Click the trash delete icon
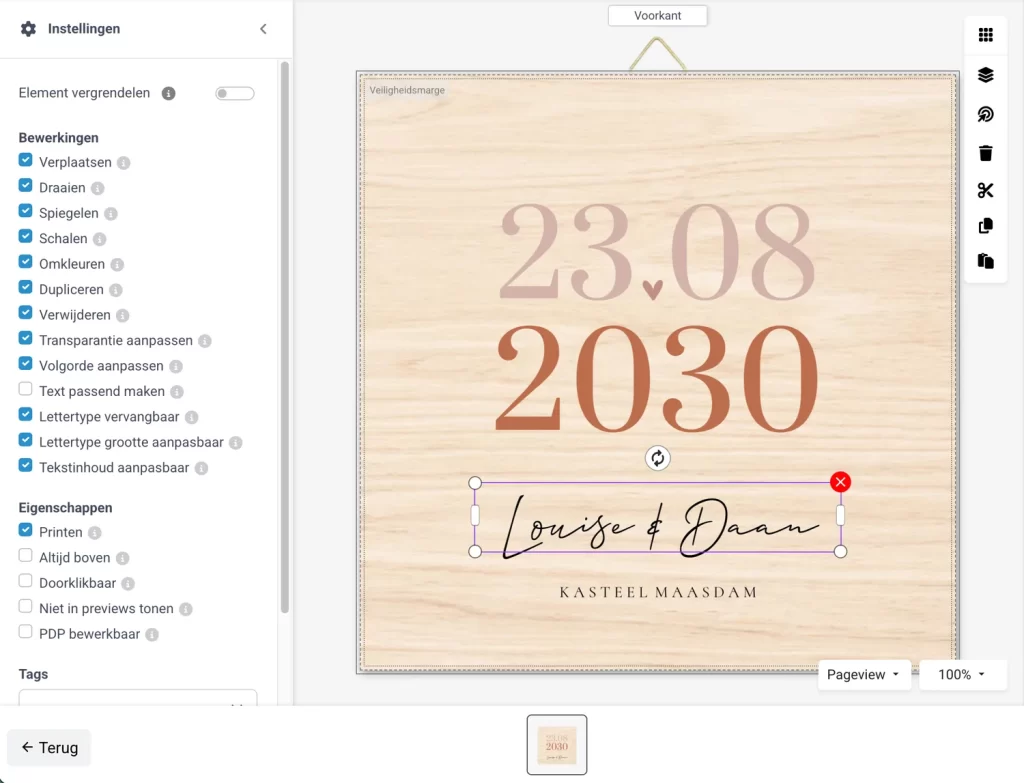1024x783 pixels. [985, 153]
